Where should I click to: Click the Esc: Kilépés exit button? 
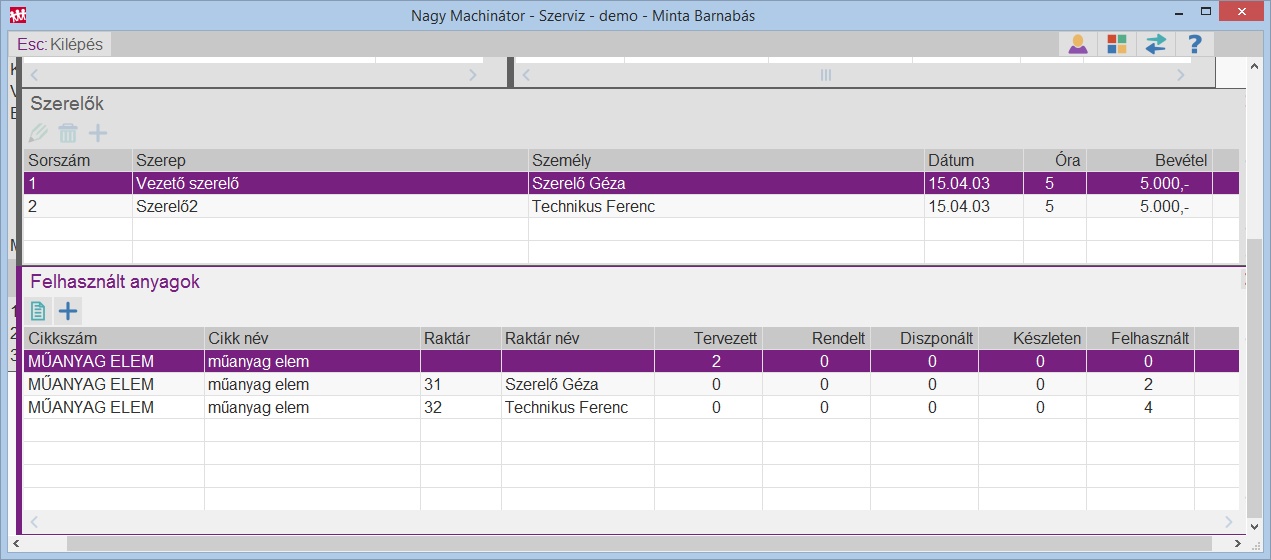[60, 45]
